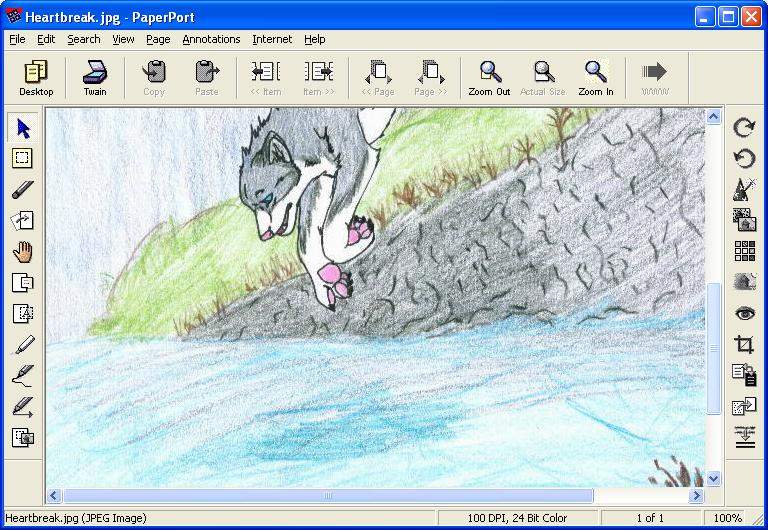Click the PaperPort title bar icon
768x530 pixels.
click(13, 16)
